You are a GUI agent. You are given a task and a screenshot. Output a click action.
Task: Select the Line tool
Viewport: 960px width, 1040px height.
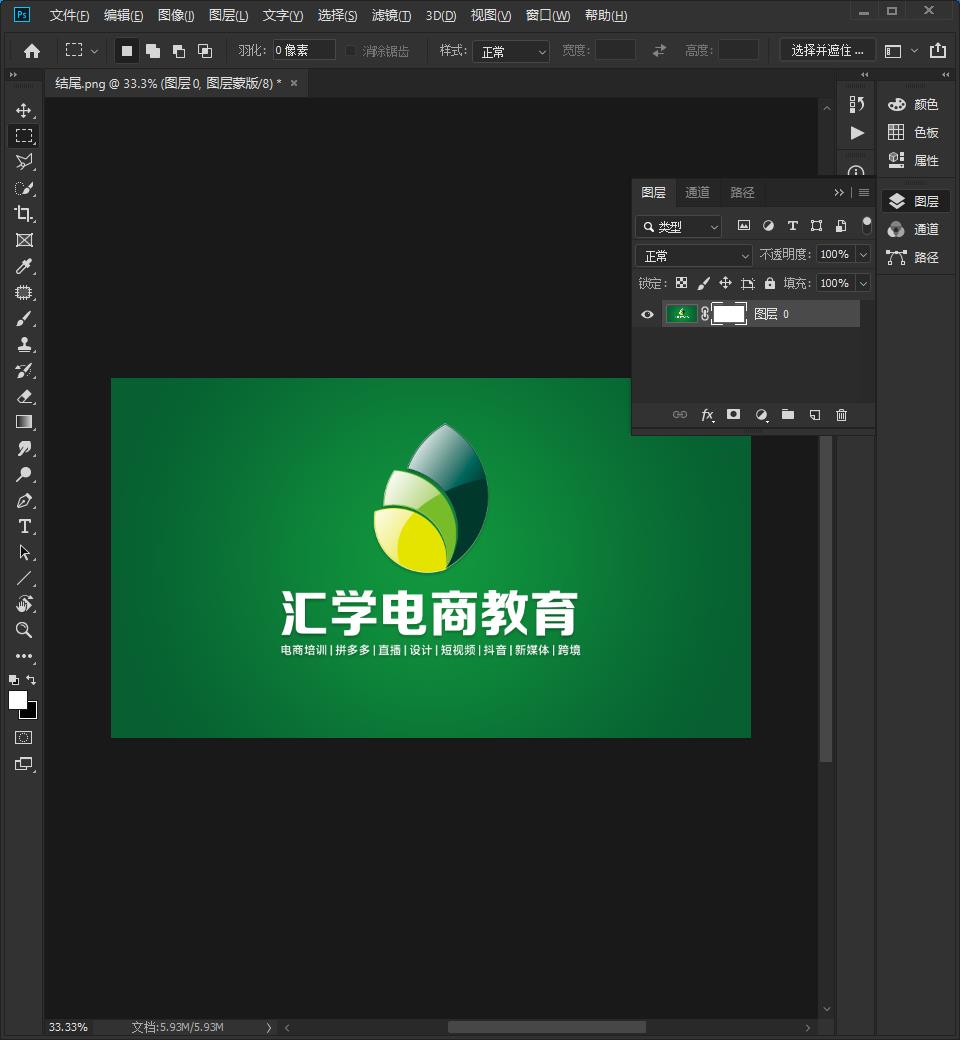point(24,578)
